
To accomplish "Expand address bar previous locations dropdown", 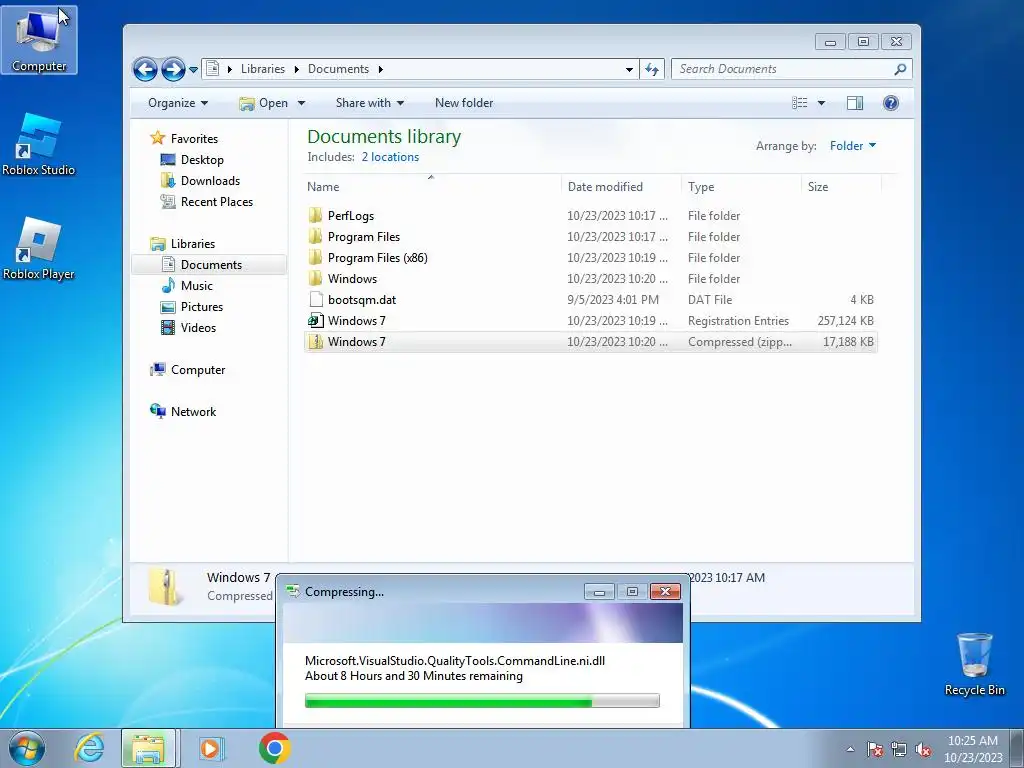I will [x=629, y=69].
